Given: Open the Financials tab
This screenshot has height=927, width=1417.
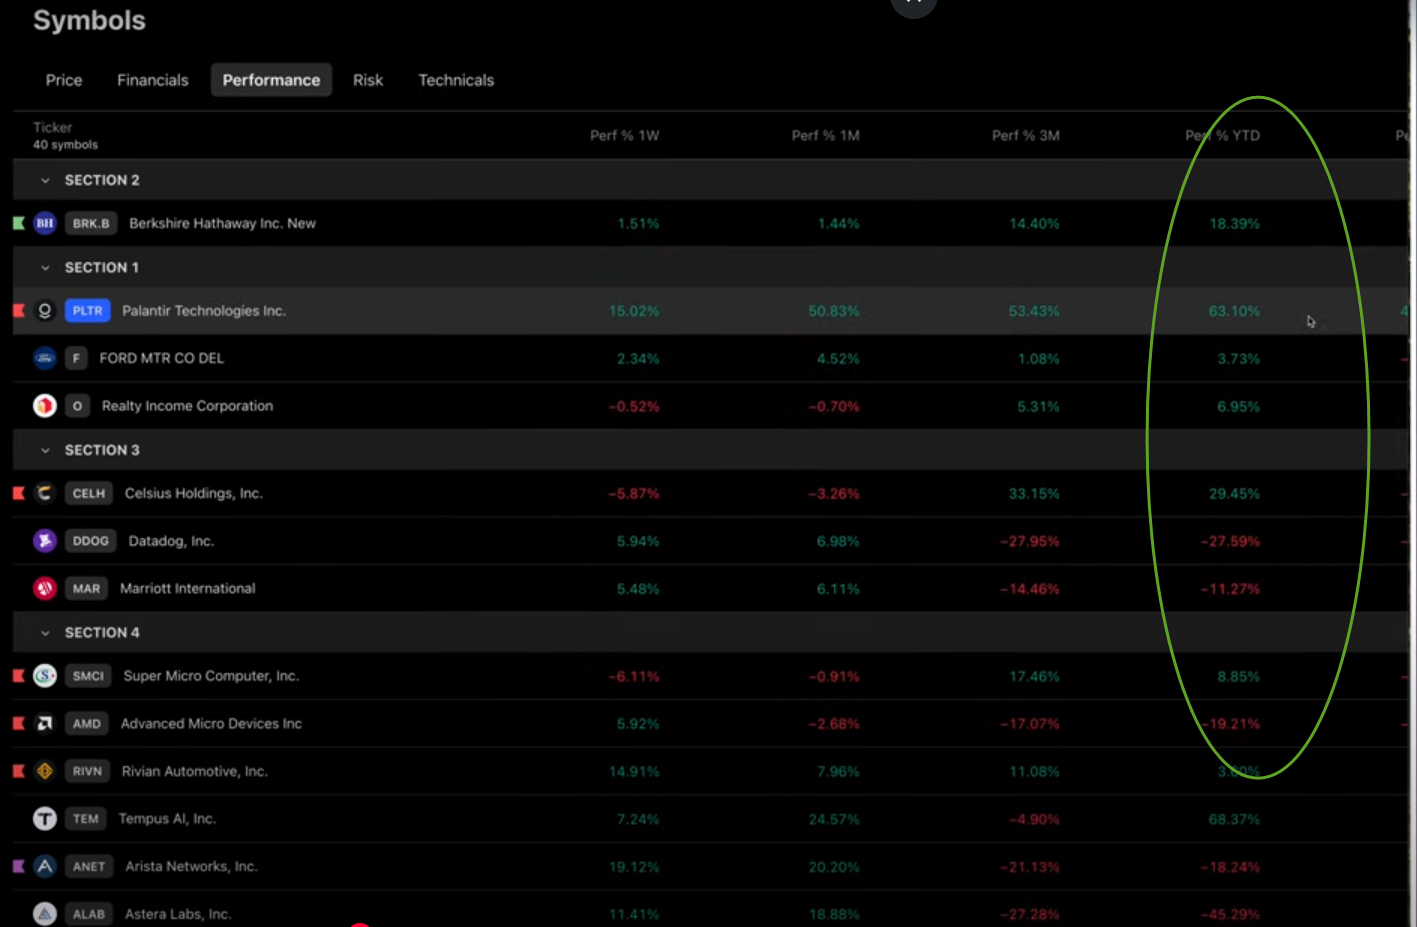Looking at the screenshot, I should point(152,80).
